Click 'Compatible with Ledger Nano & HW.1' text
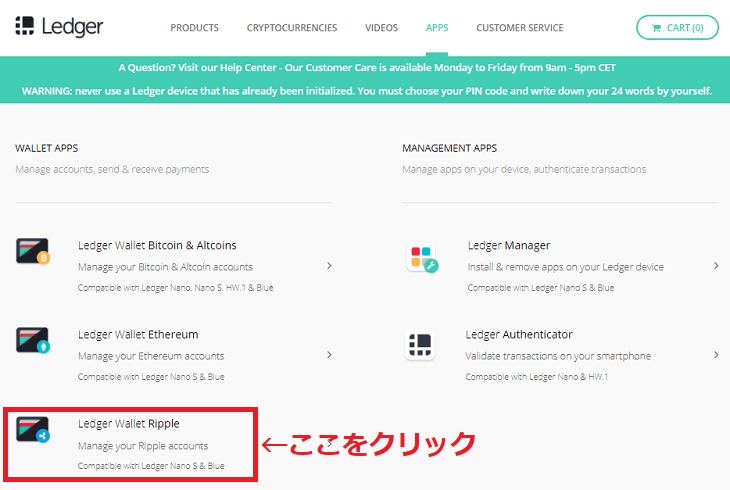Screen dimensions: 730x490 (x=536, y=377)
